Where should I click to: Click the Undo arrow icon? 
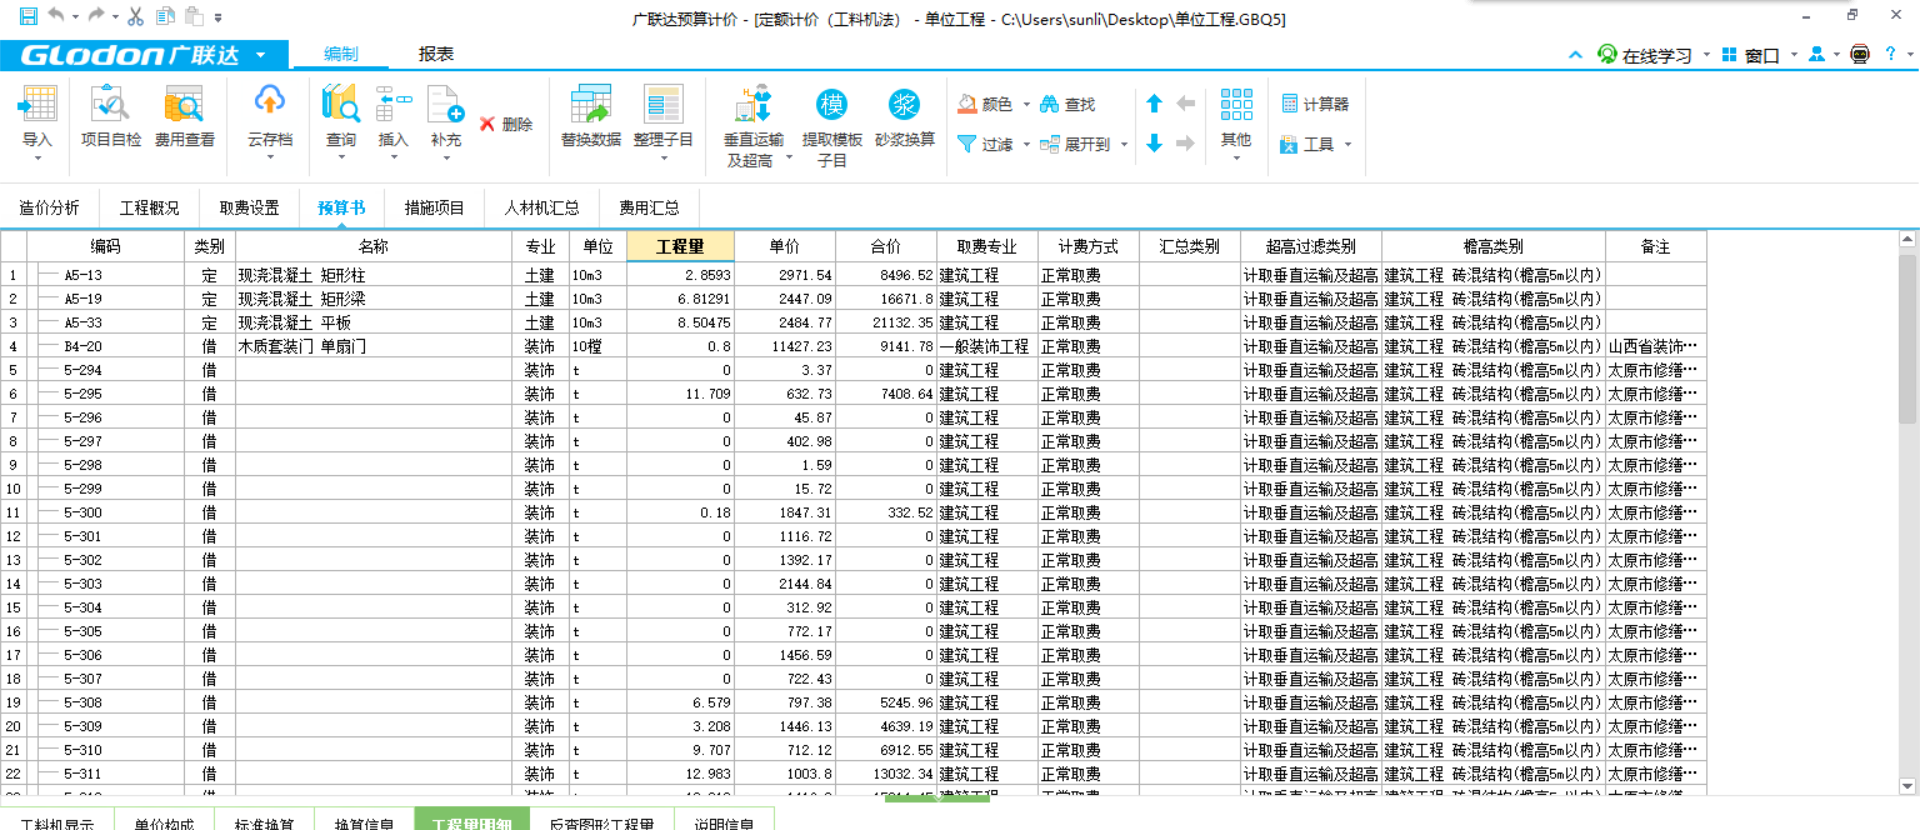click(x=57, y=15)
